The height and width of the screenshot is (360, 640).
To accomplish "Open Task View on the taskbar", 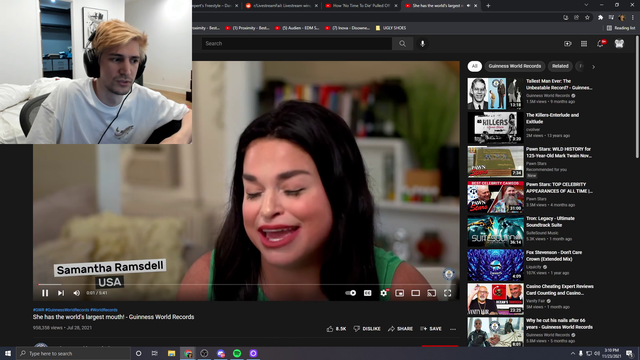I will pos(154,353).
